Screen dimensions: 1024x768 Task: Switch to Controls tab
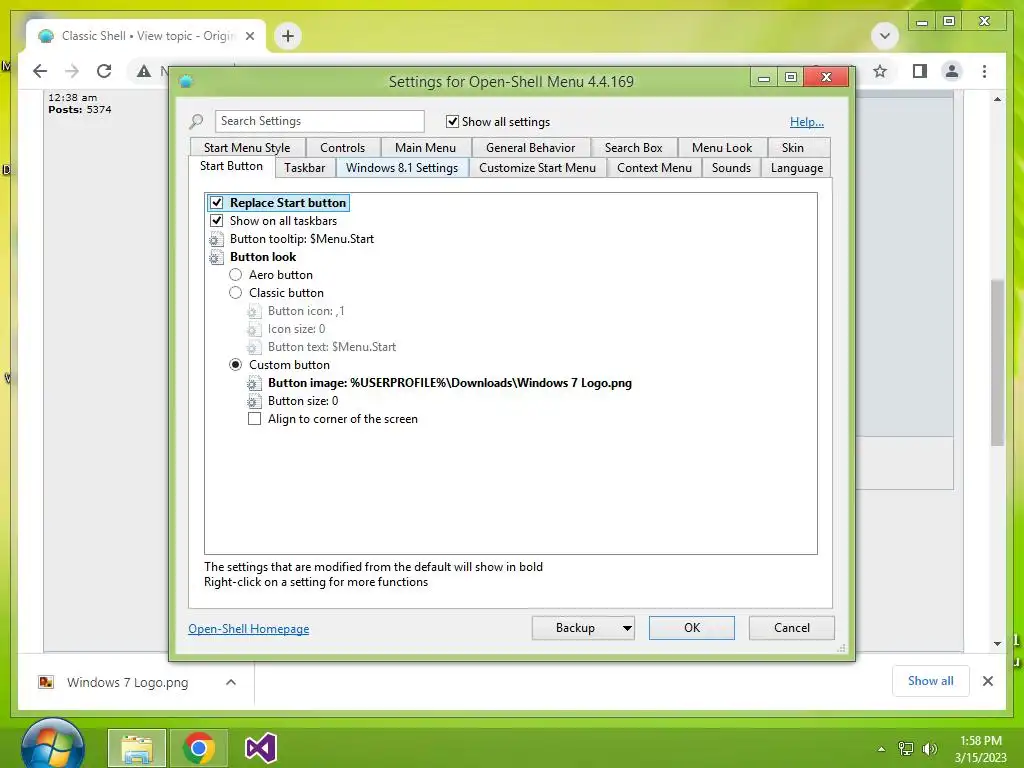(342, 148)
